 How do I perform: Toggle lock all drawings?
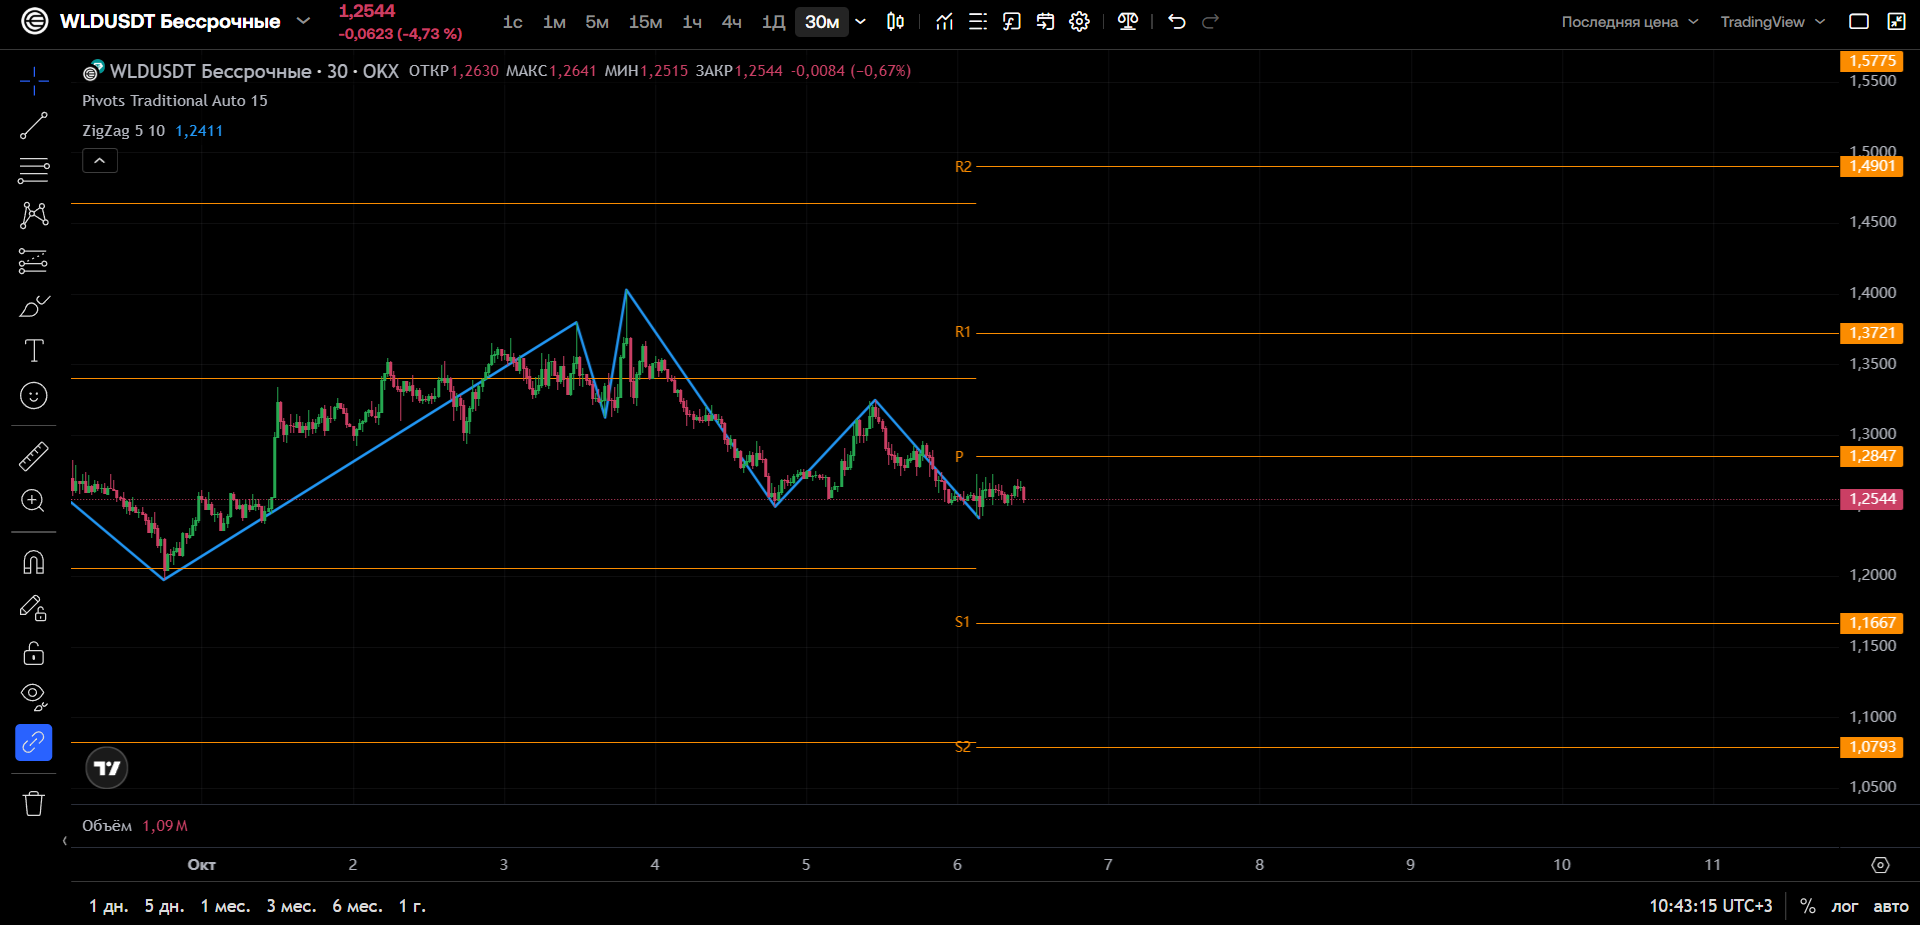[33, 653]
